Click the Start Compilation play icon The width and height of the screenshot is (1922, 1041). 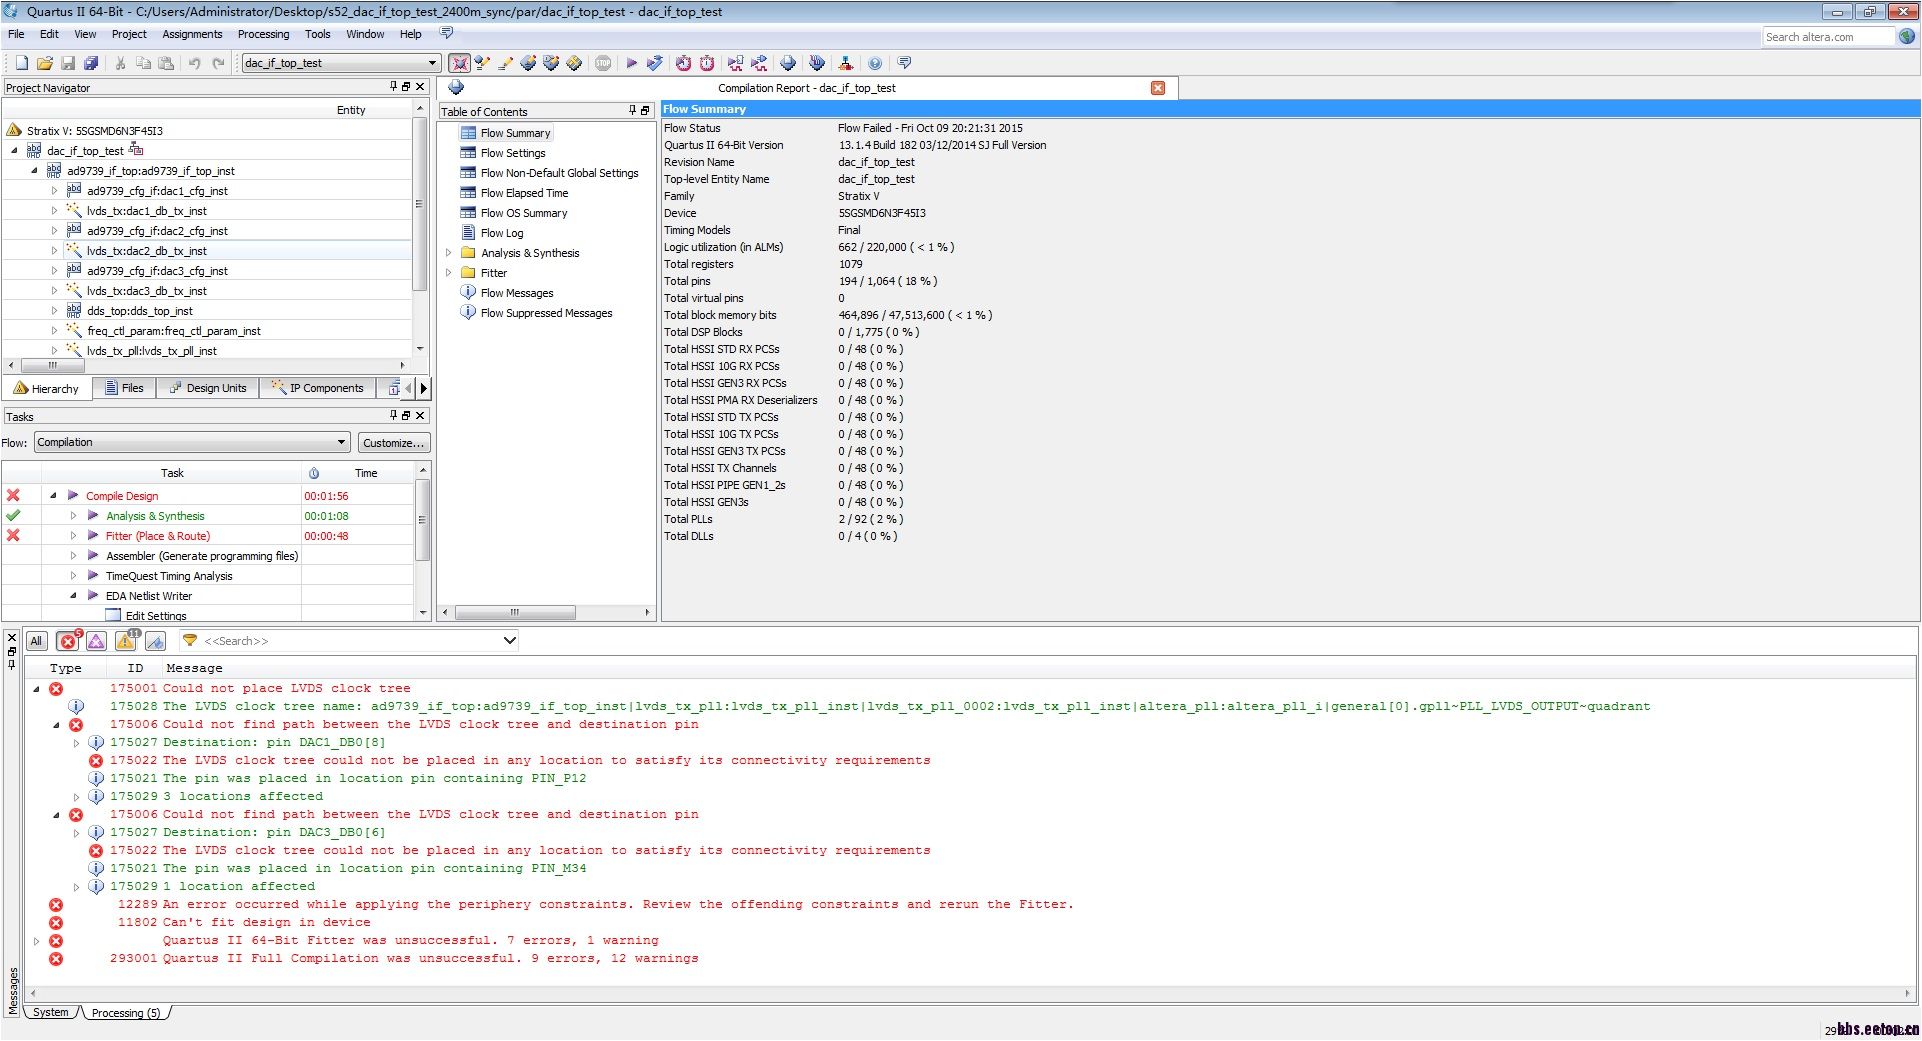point(631,63)
